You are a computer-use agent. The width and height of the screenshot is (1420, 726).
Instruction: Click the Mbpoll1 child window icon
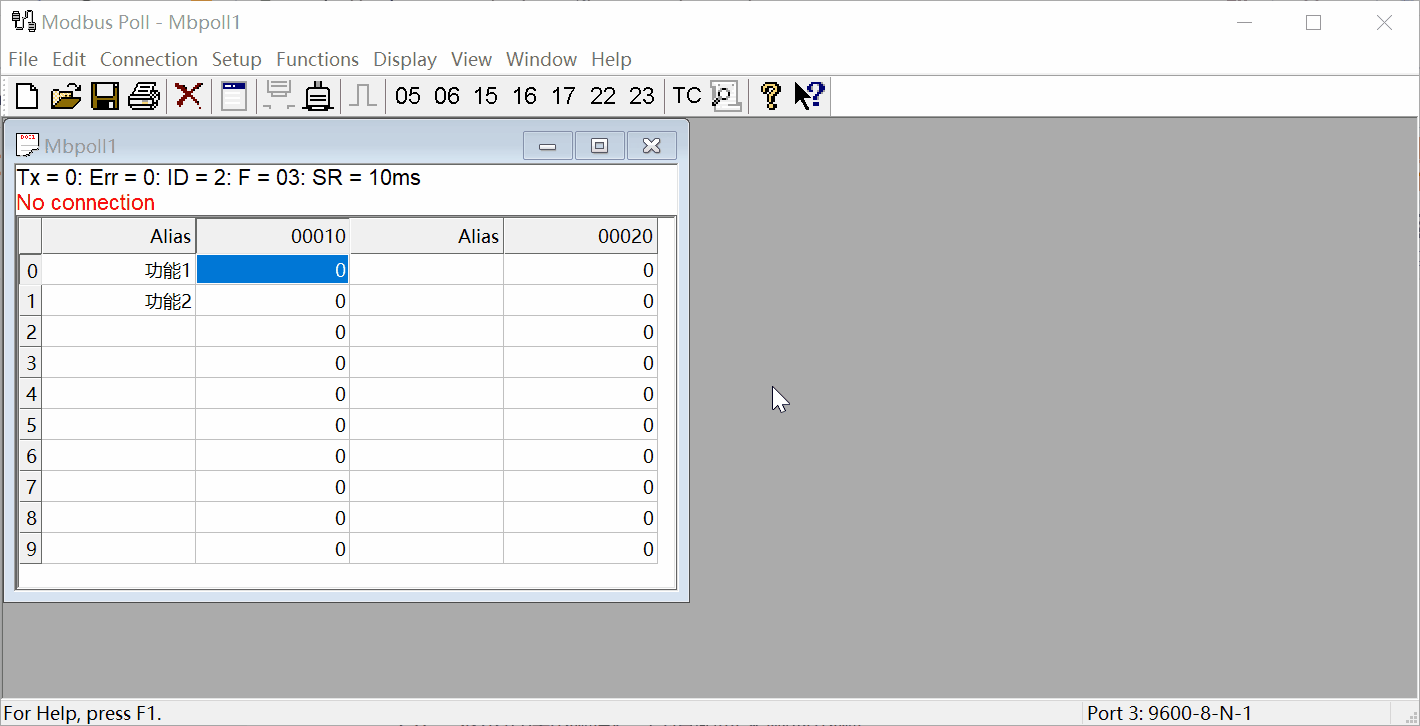[28, 145]
